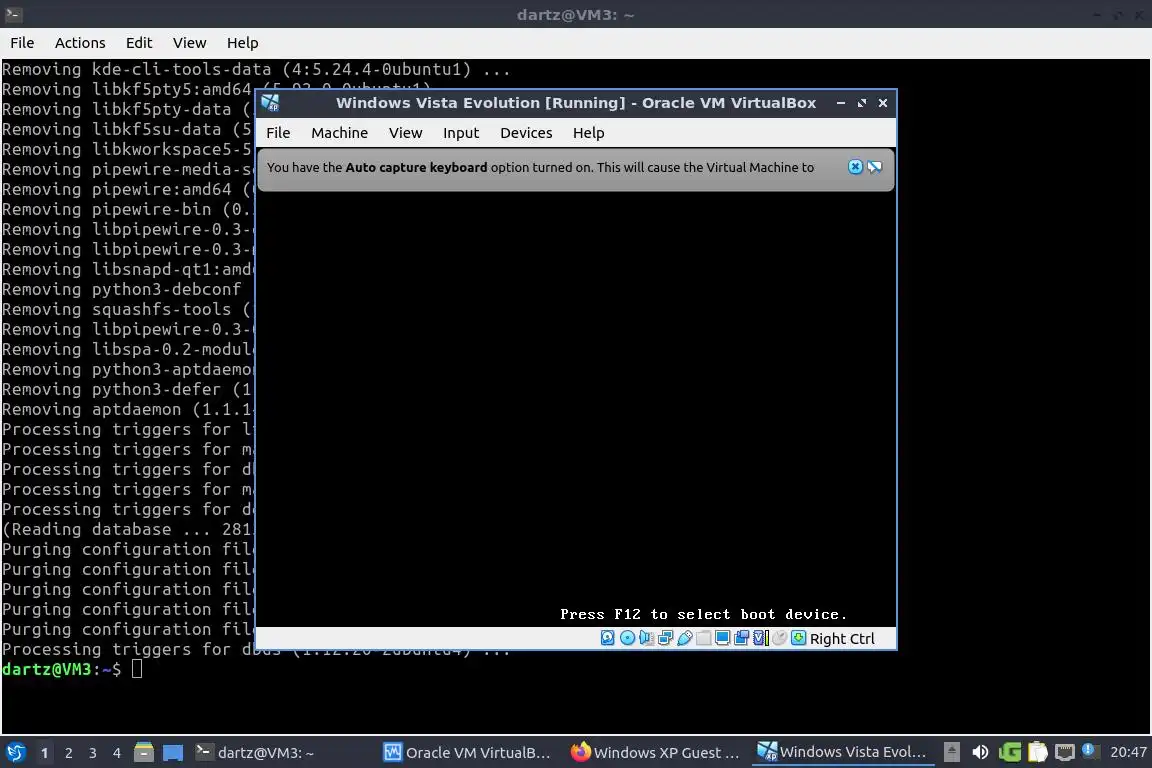
Task: Click the terminal icon in terminal title bar
Action: click(13, 14)
